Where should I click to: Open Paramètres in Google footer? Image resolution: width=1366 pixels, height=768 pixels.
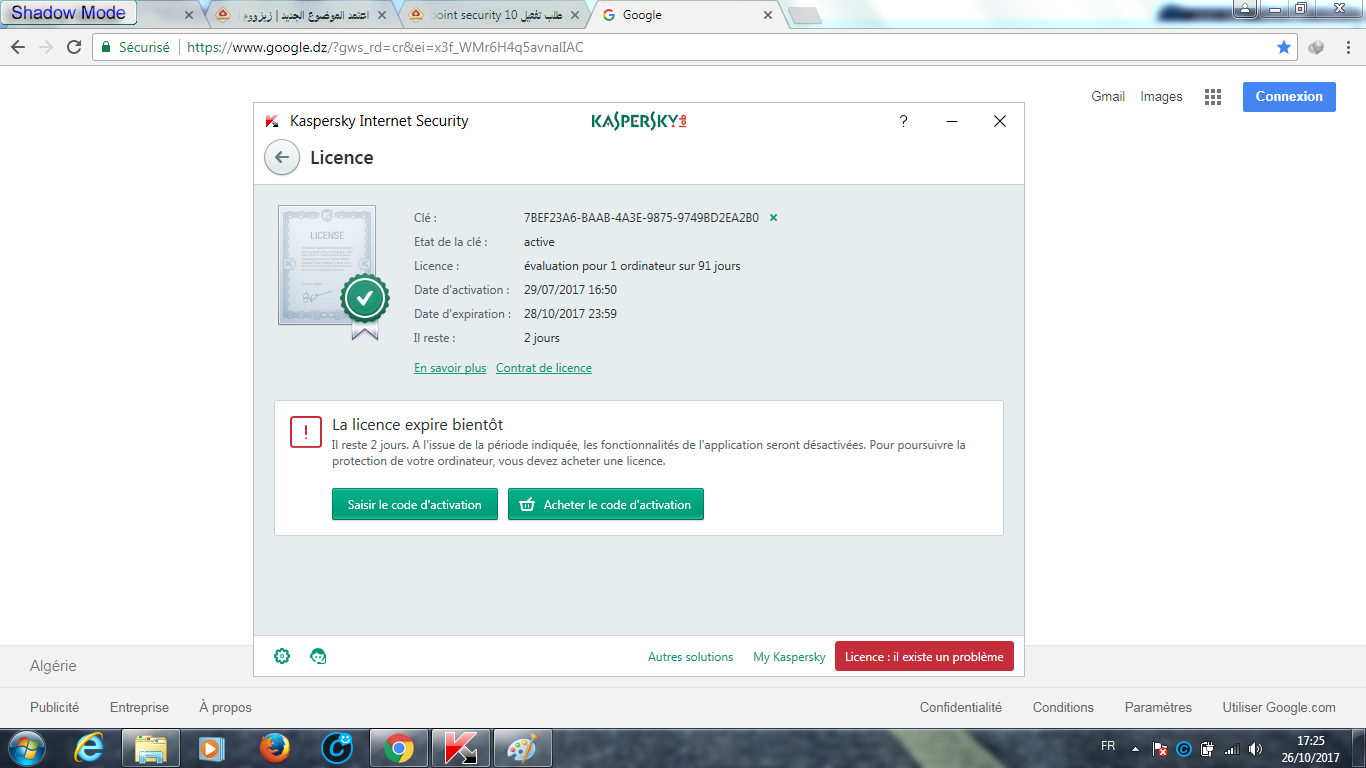click(x=1158, y=707)
